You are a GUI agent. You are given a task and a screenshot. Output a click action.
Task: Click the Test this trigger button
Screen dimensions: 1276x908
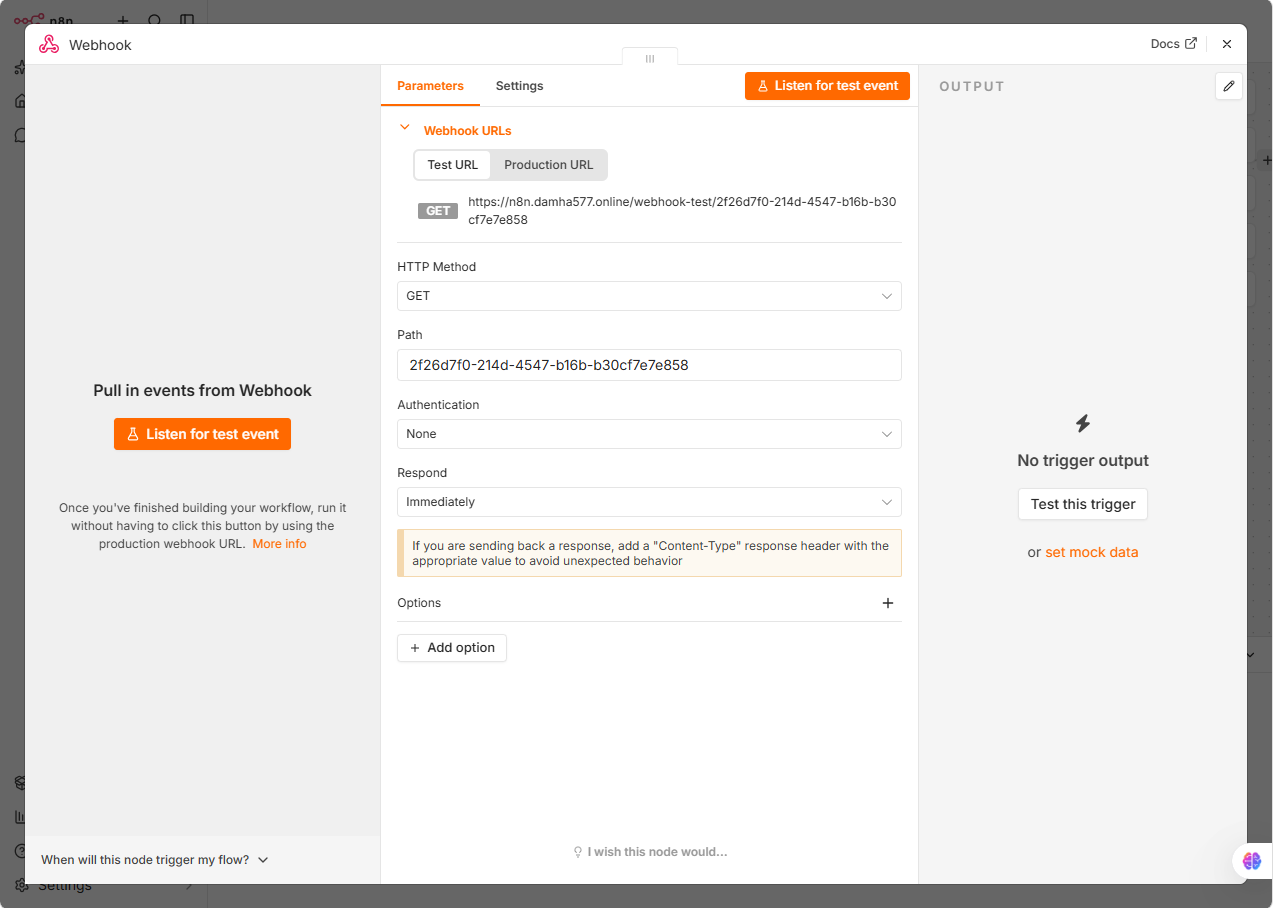point(1083,504)
